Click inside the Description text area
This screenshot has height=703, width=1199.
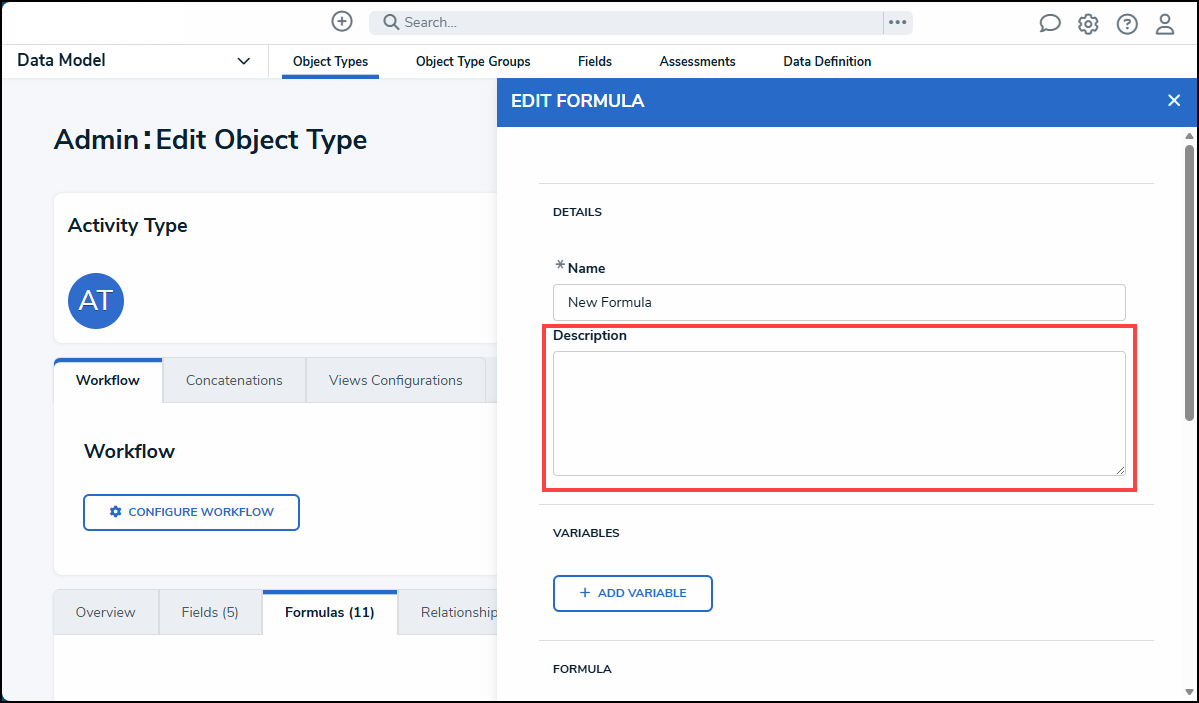[838, 413]
